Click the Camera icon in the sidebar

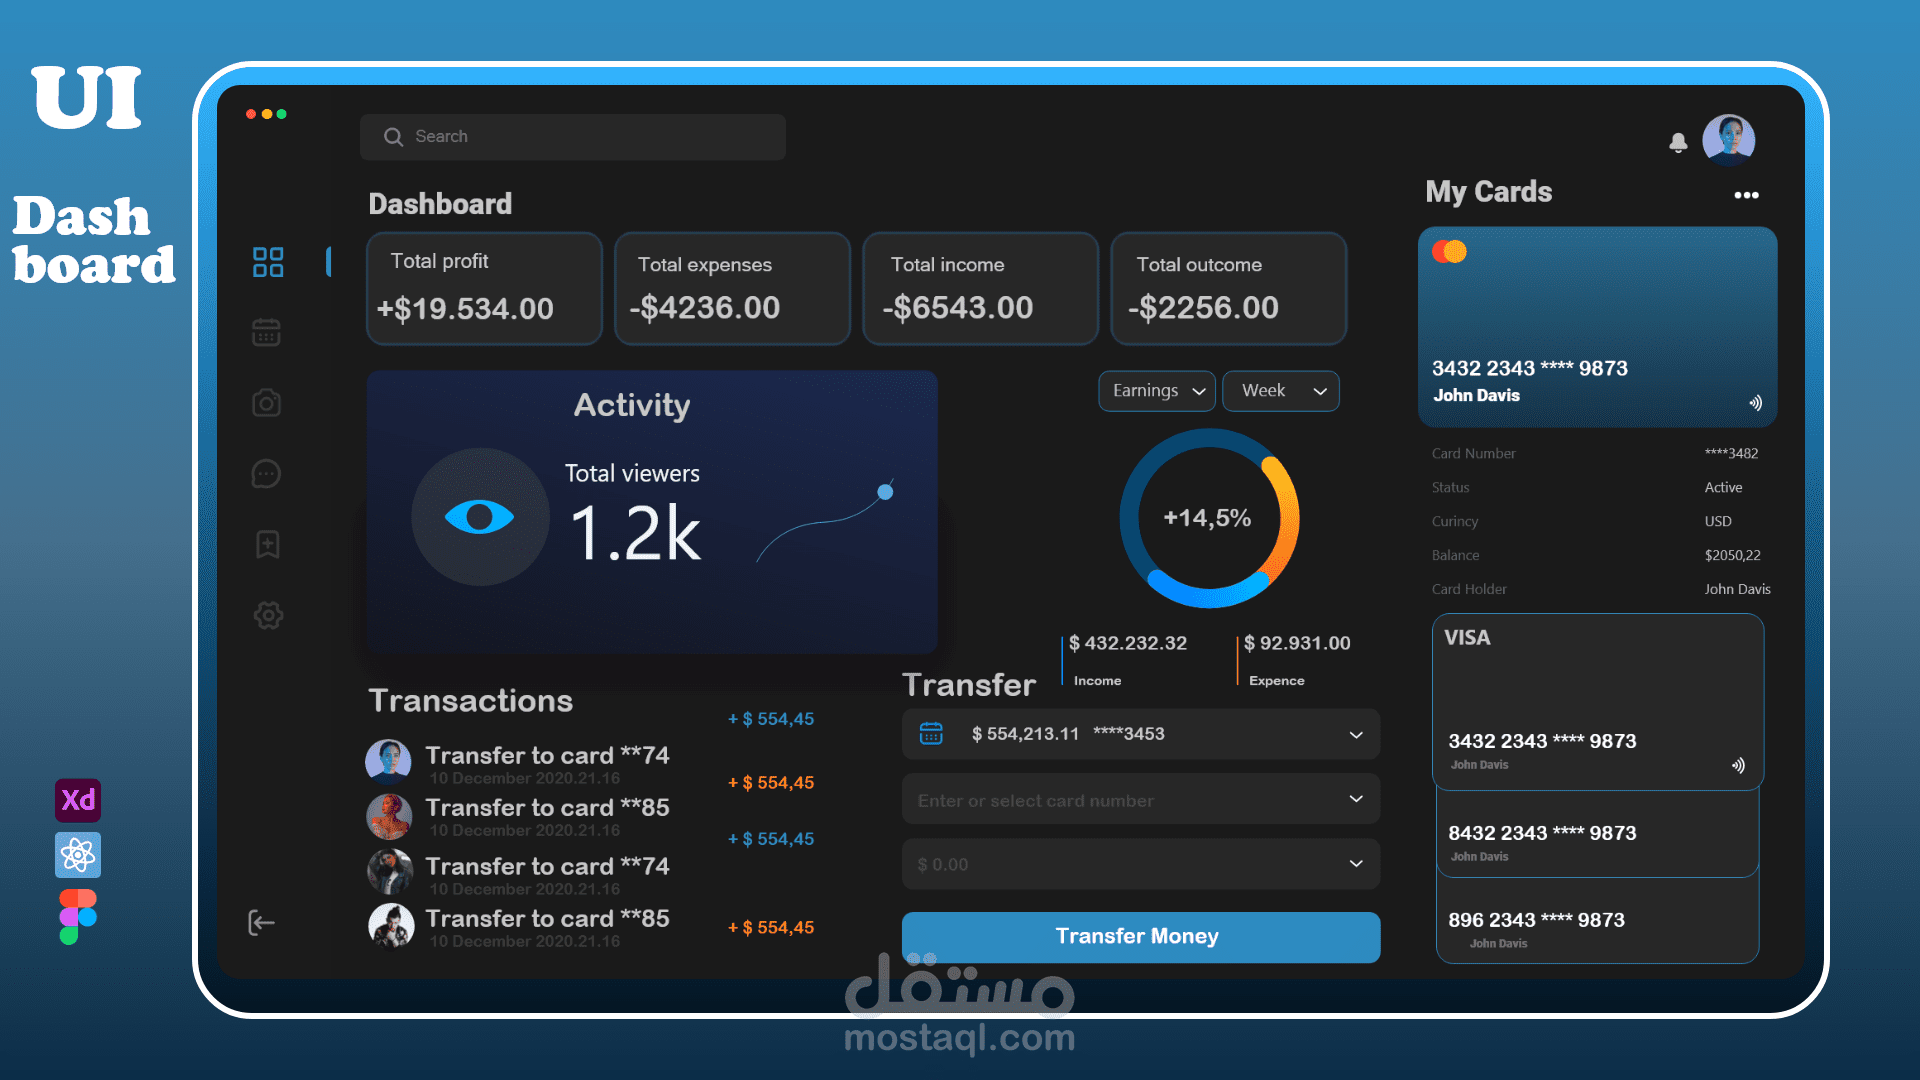[266, 403]
